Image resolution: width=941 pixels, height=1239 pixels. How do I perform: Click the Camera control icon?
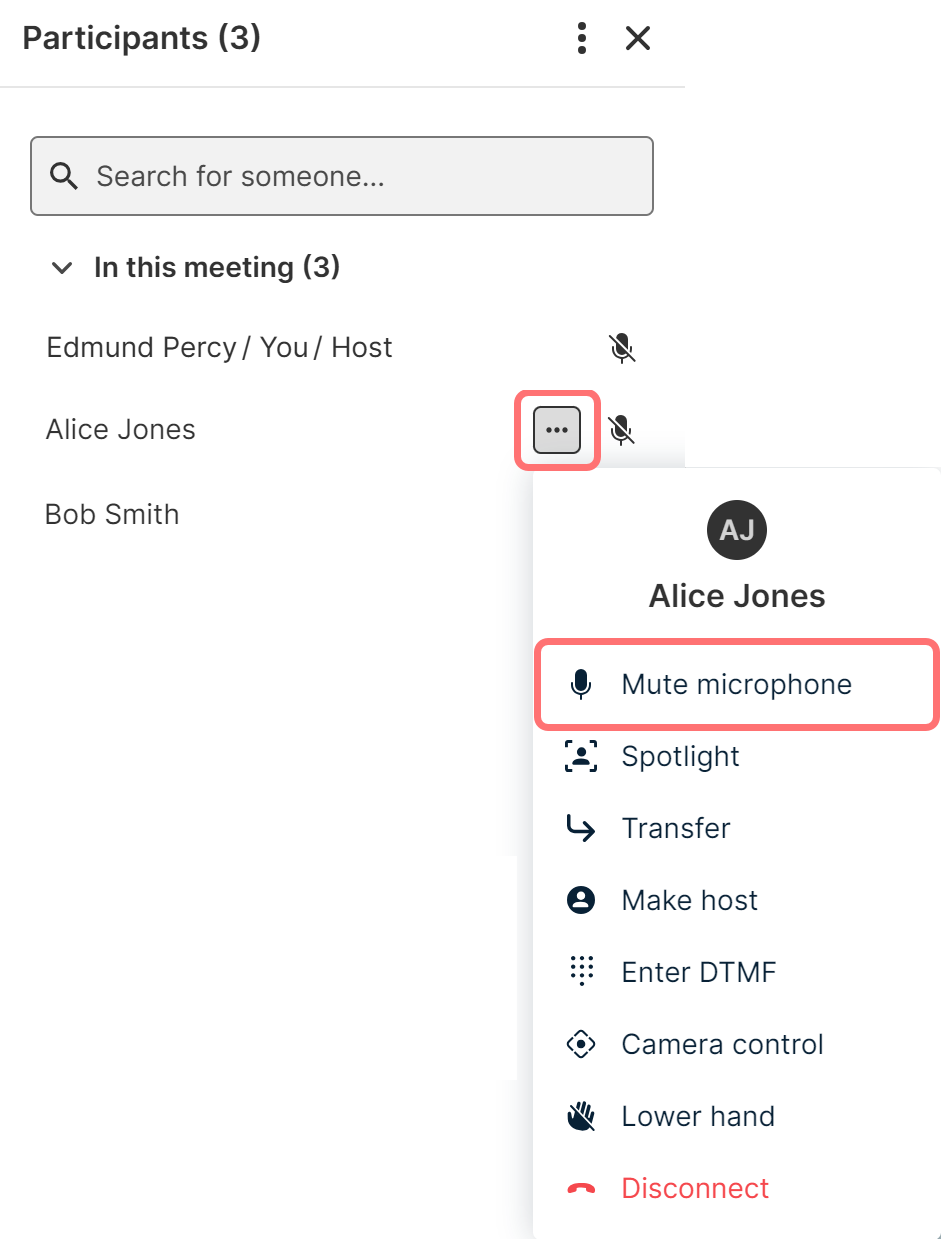(581, 1045)
